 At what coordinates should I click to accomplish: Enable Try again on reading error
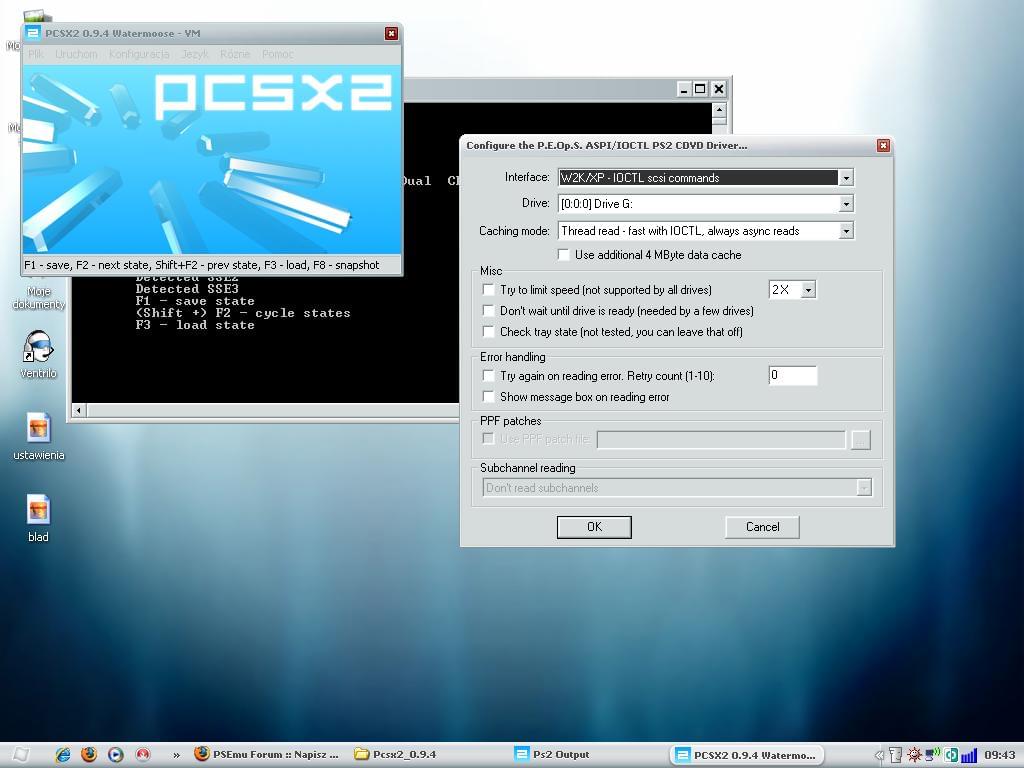488,376
